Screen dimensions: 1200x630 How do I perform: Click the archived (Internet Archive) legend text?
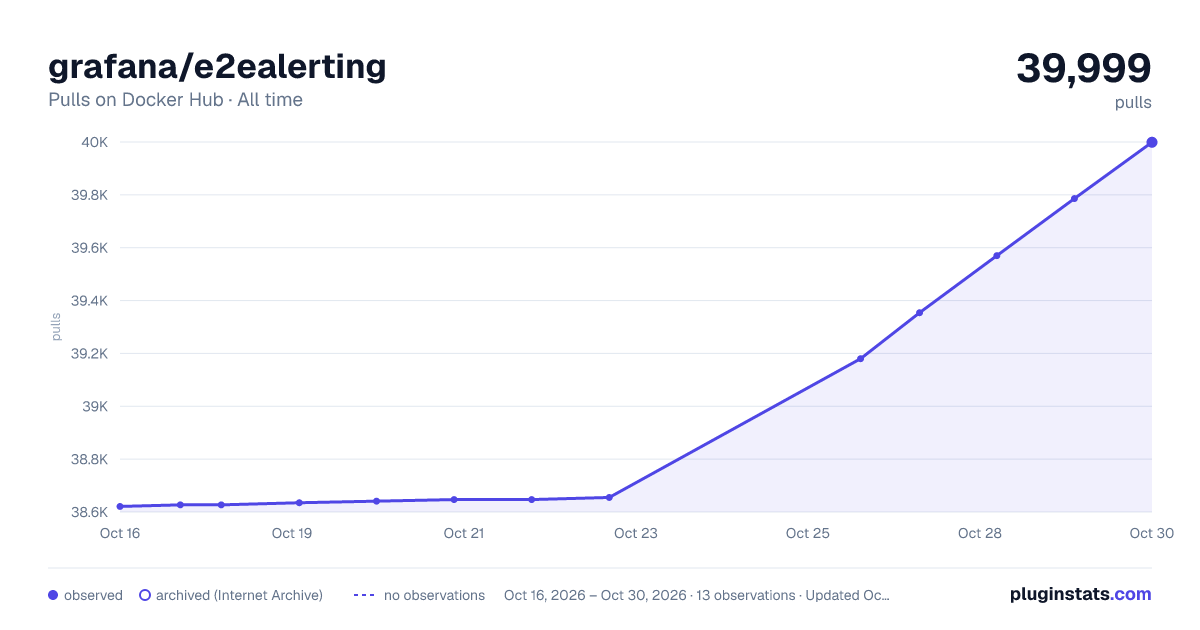tap(239, 595)
